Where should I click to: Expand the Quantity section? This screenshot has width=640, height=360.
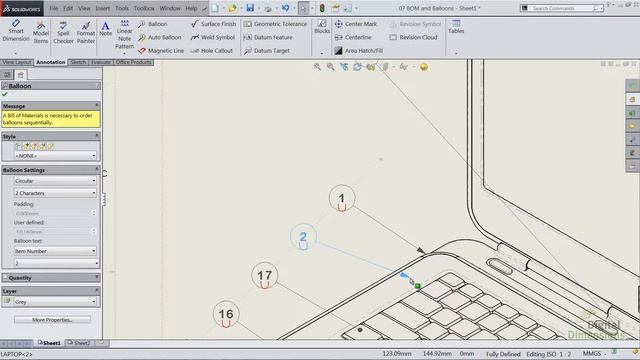click(x=97, y=278)
